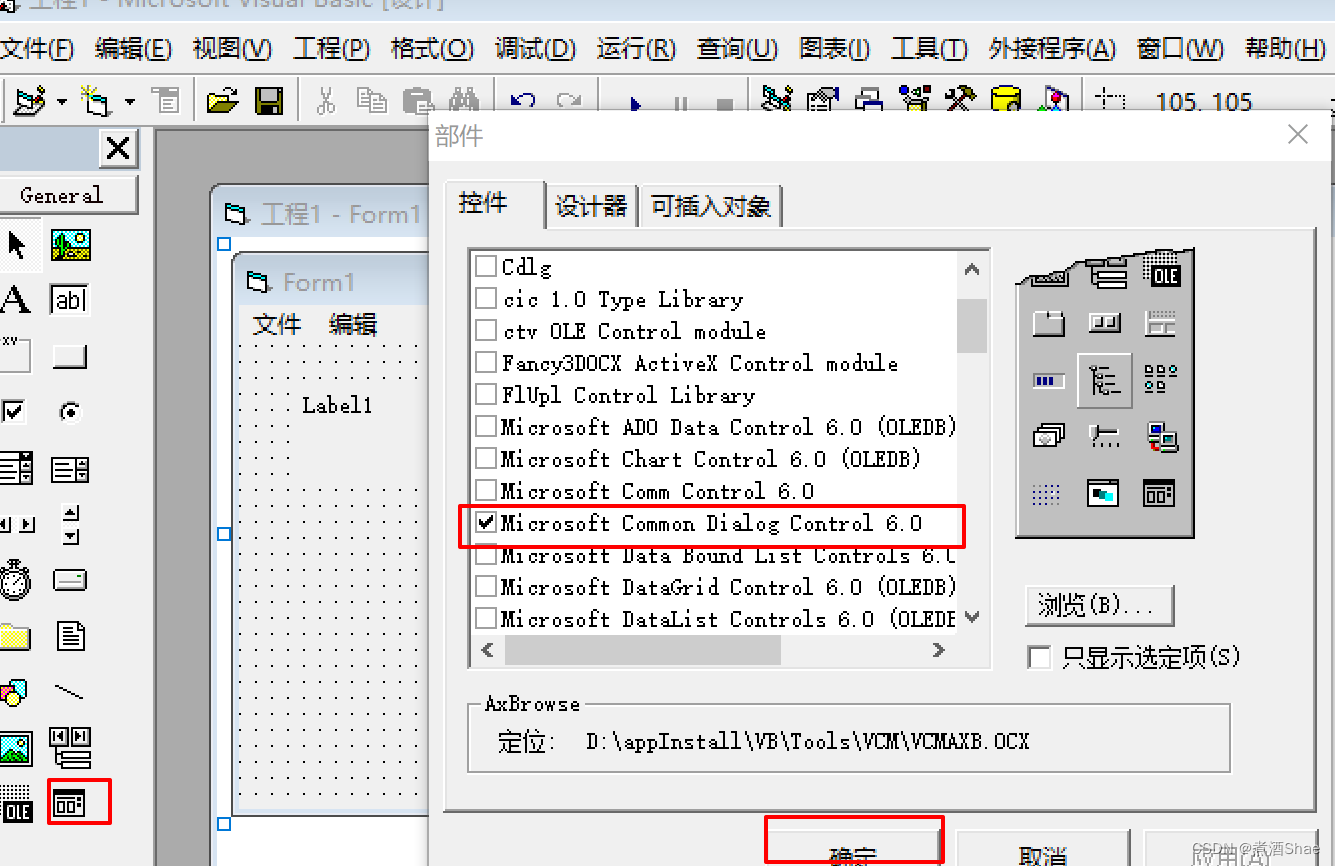Viewport: 1335px width, 866px height.
Task: Select the FileListBox control in the toolbox
Action: (x=71, y=636)
